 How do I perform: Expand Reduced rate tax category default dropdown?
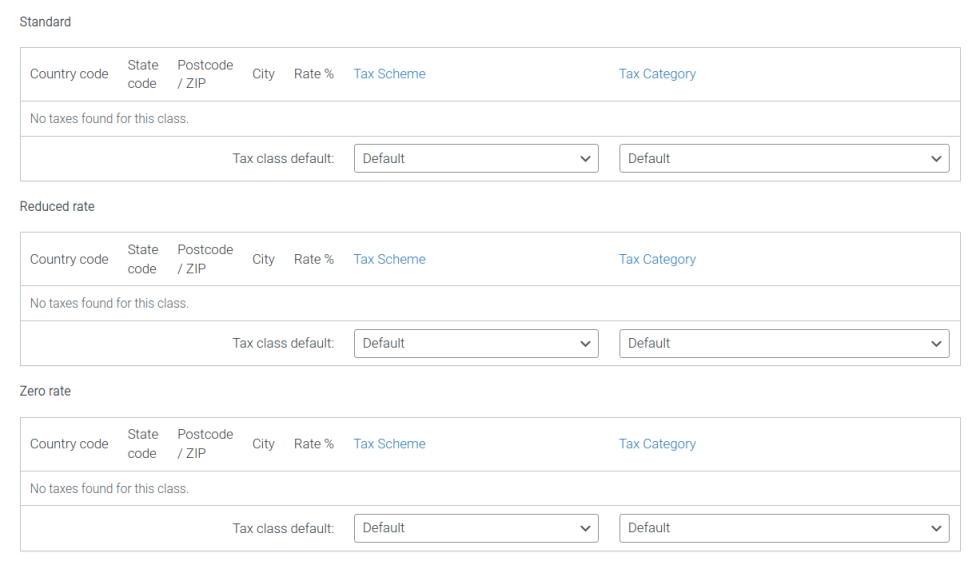(784, 343)
